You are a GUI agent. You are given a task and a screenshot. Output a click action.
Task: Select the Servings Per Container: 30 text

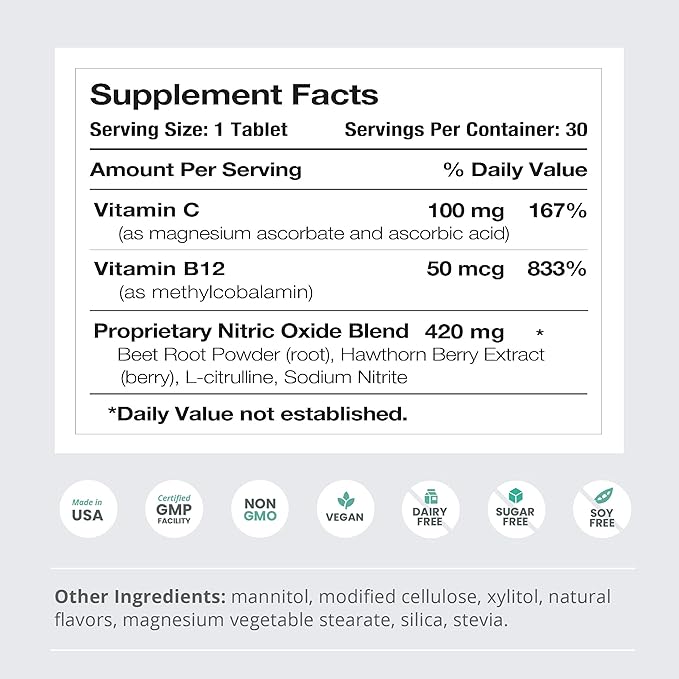click(x=465, y=130)
